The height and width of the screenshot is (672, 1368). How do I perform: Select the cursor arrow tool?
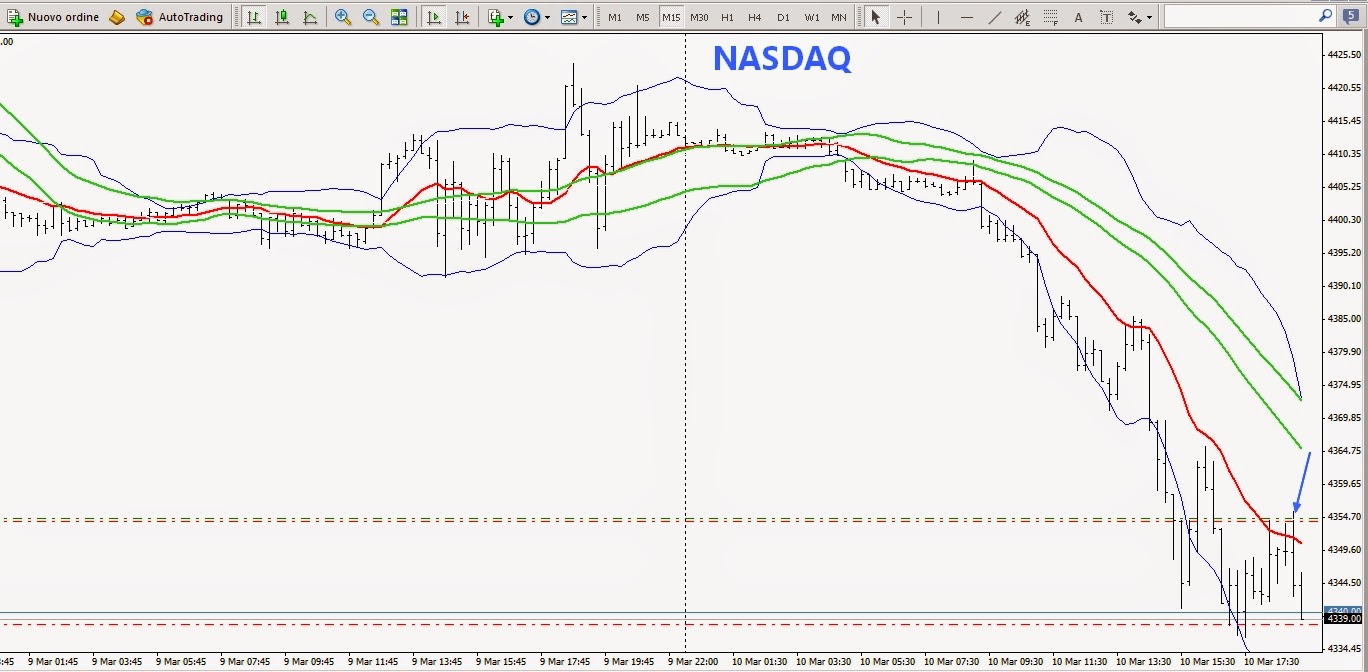coord(875,17)
